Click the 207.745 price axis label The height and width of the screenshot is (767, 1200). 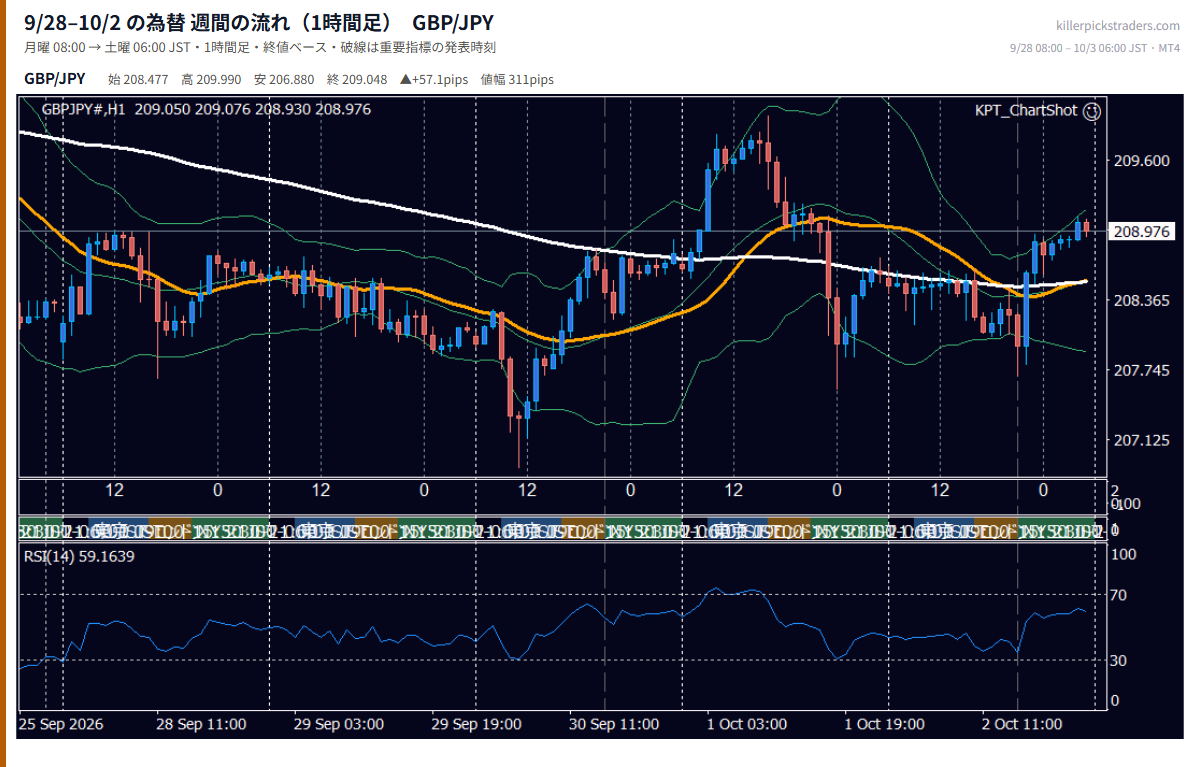pos(1141,370)
